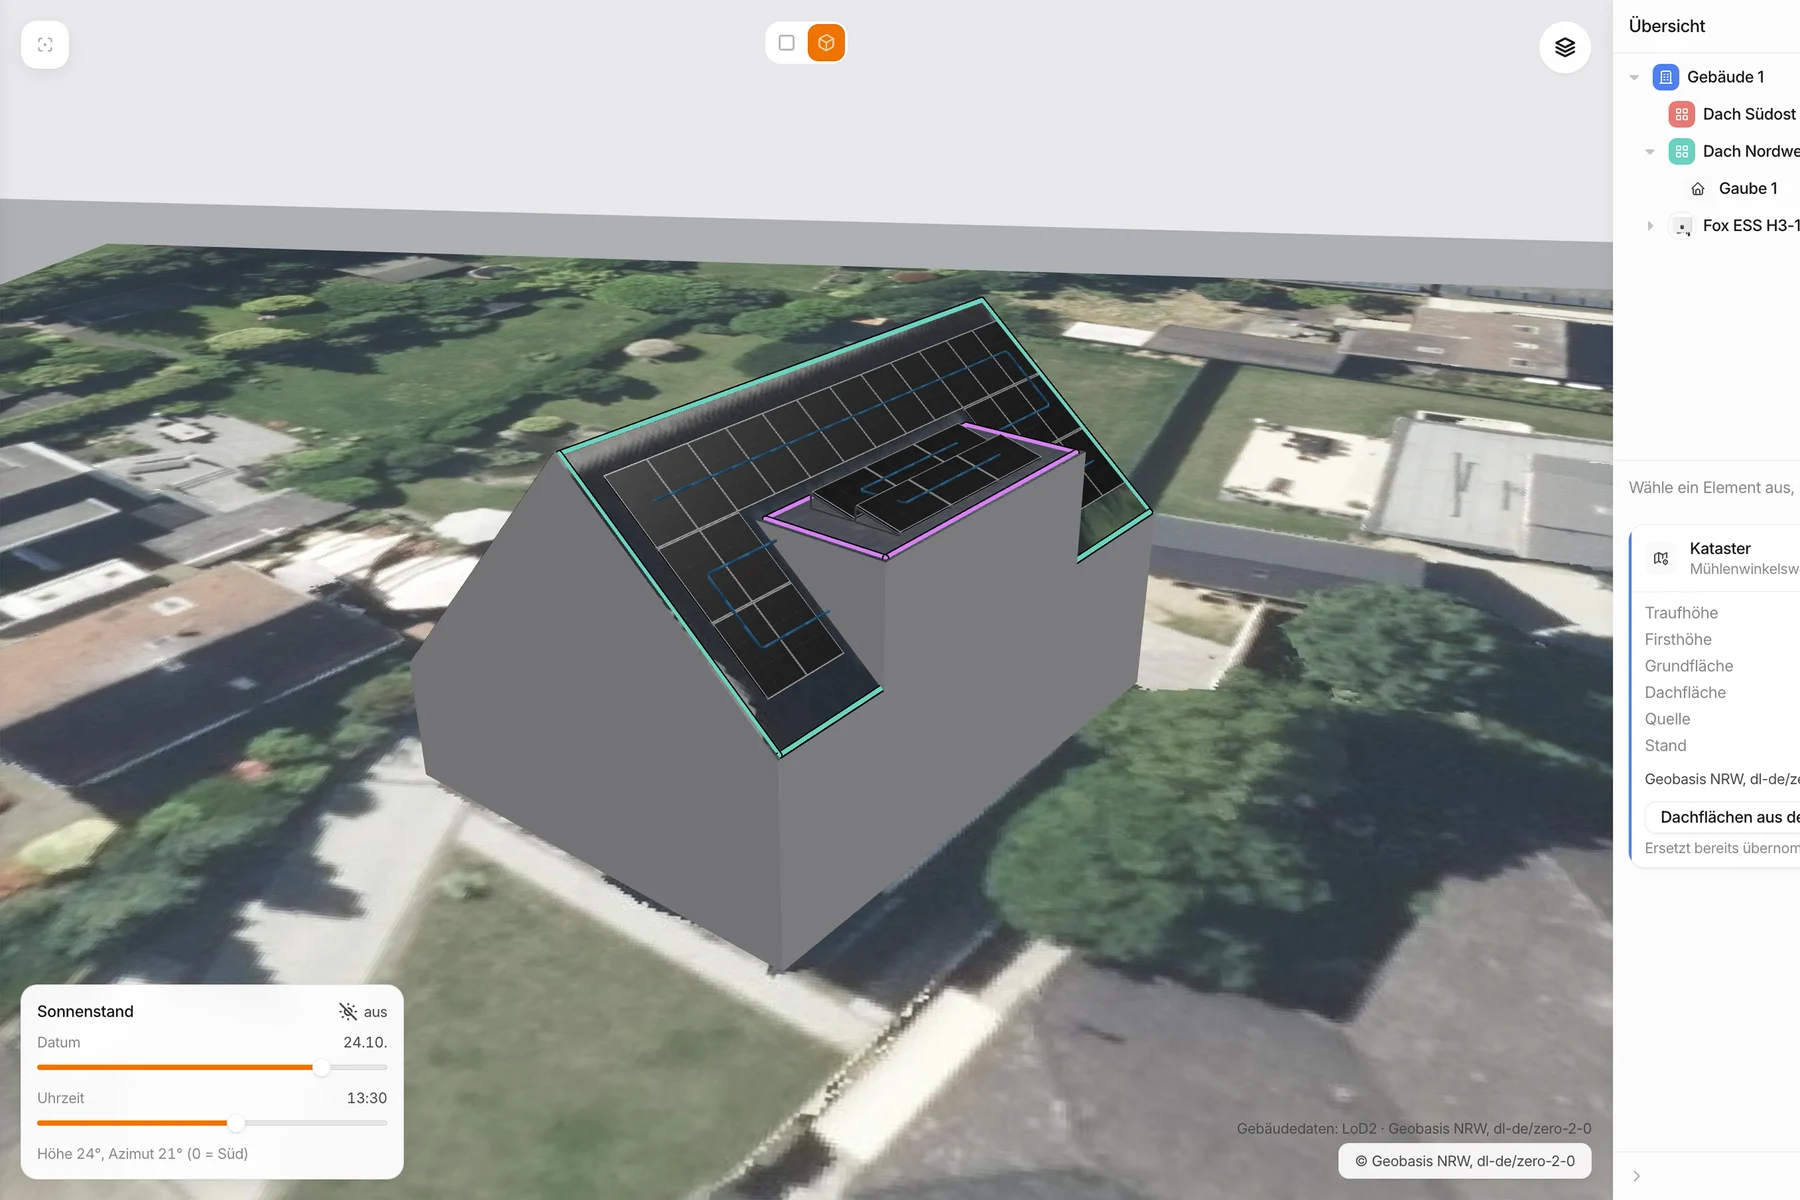Click the Geobasis NRW copyright button
Viewport: 1800px width, 1200px height.
click(1465, 1161)
